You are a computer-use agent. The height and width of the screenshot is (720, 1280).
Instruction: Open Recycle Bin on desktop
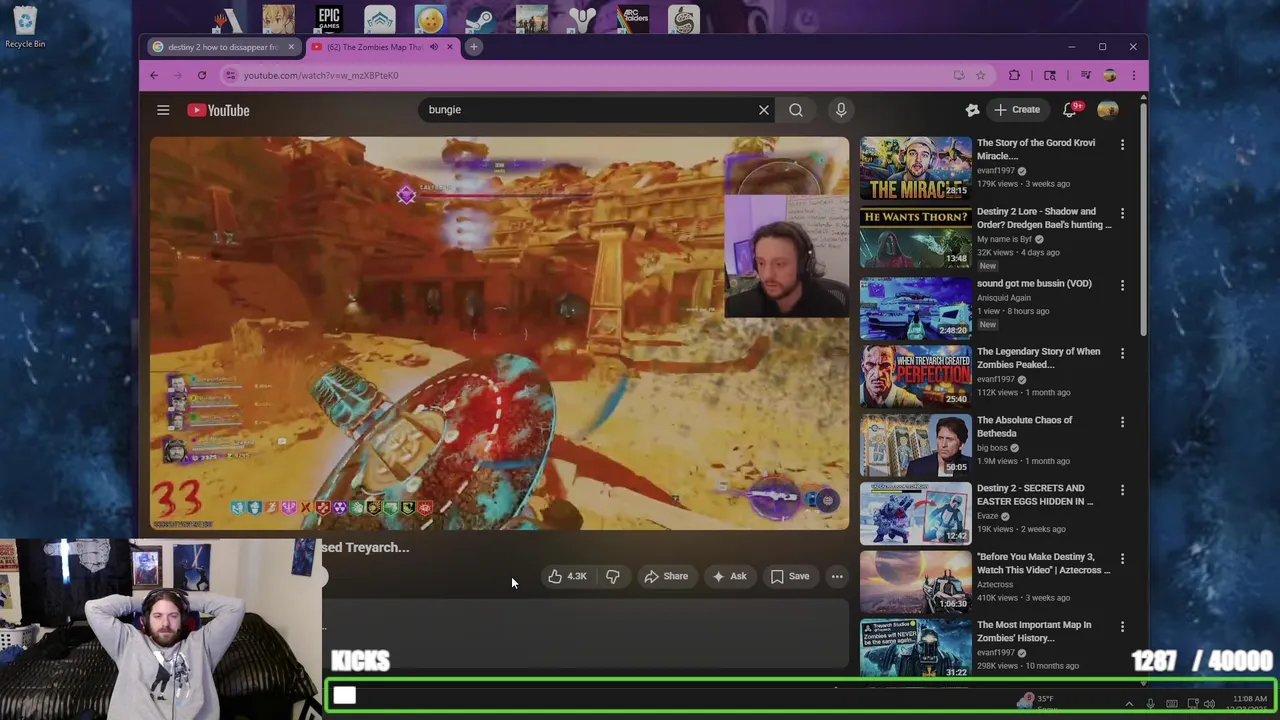point(25,26)
